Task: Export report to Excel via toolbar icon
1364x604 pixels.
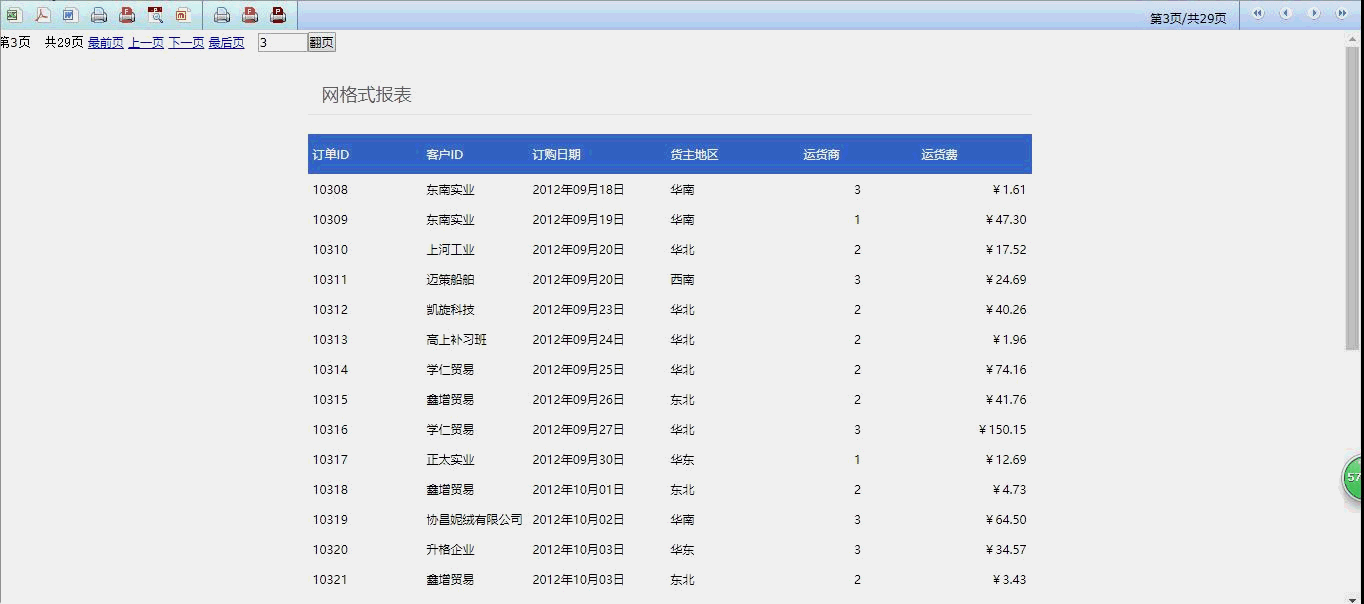Action: click(14, 15)
